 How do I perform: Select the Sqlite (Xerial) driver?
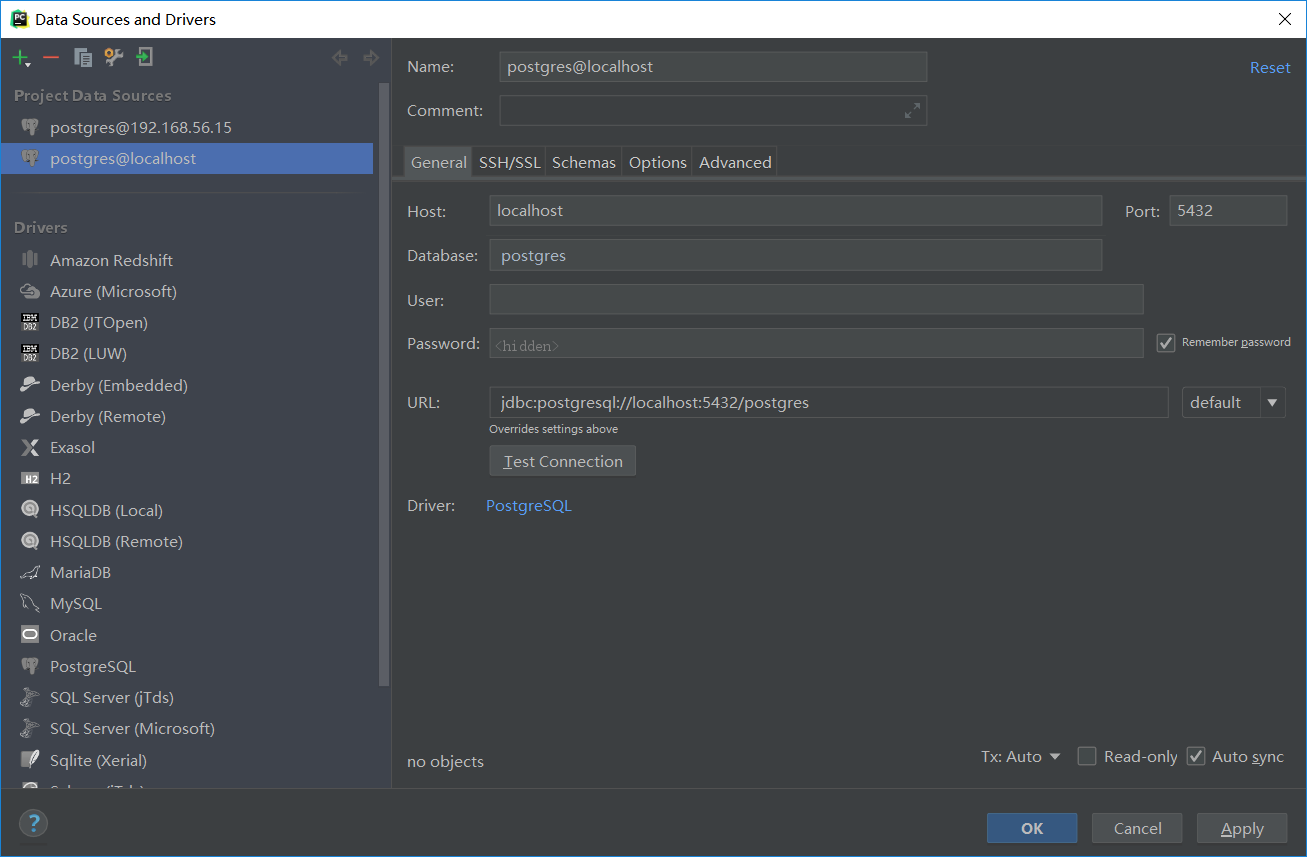click(x=98, y=760)
